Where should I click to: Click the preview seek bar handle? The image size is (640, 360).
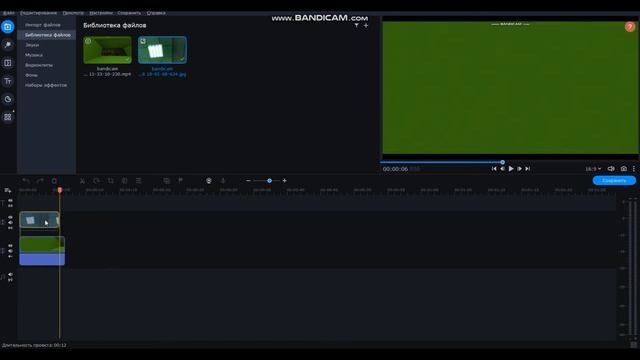tap(502, 162)
